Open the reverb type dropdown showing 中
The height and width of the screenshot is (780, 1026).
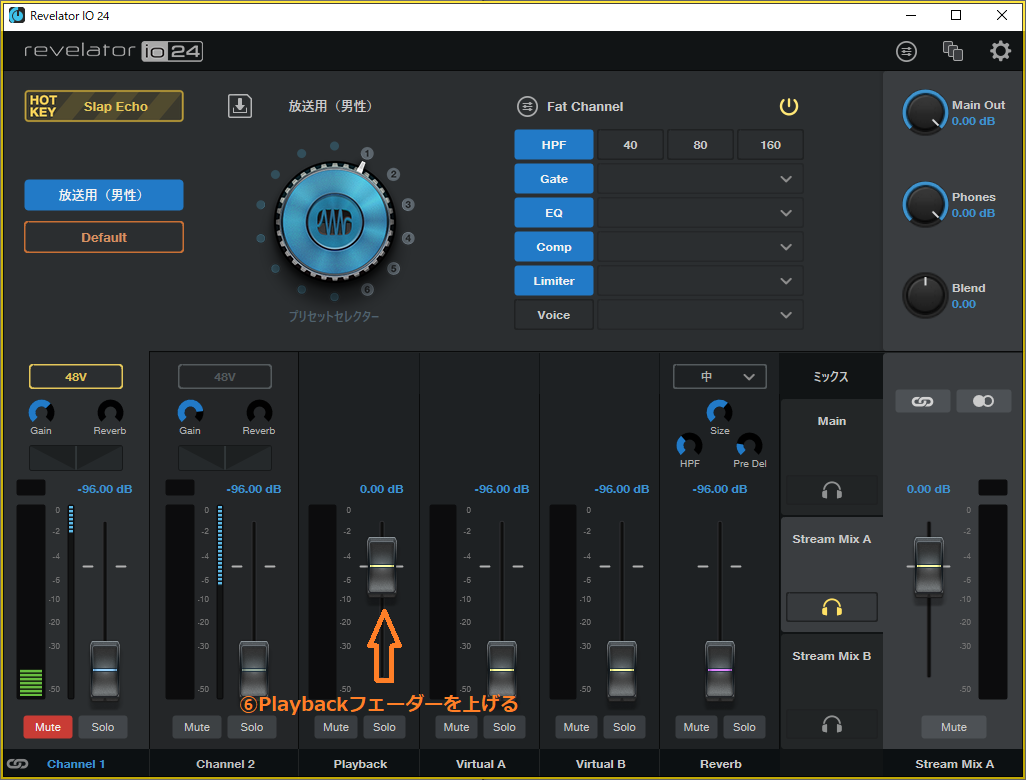pyautogui.click(x=720, y=377)
